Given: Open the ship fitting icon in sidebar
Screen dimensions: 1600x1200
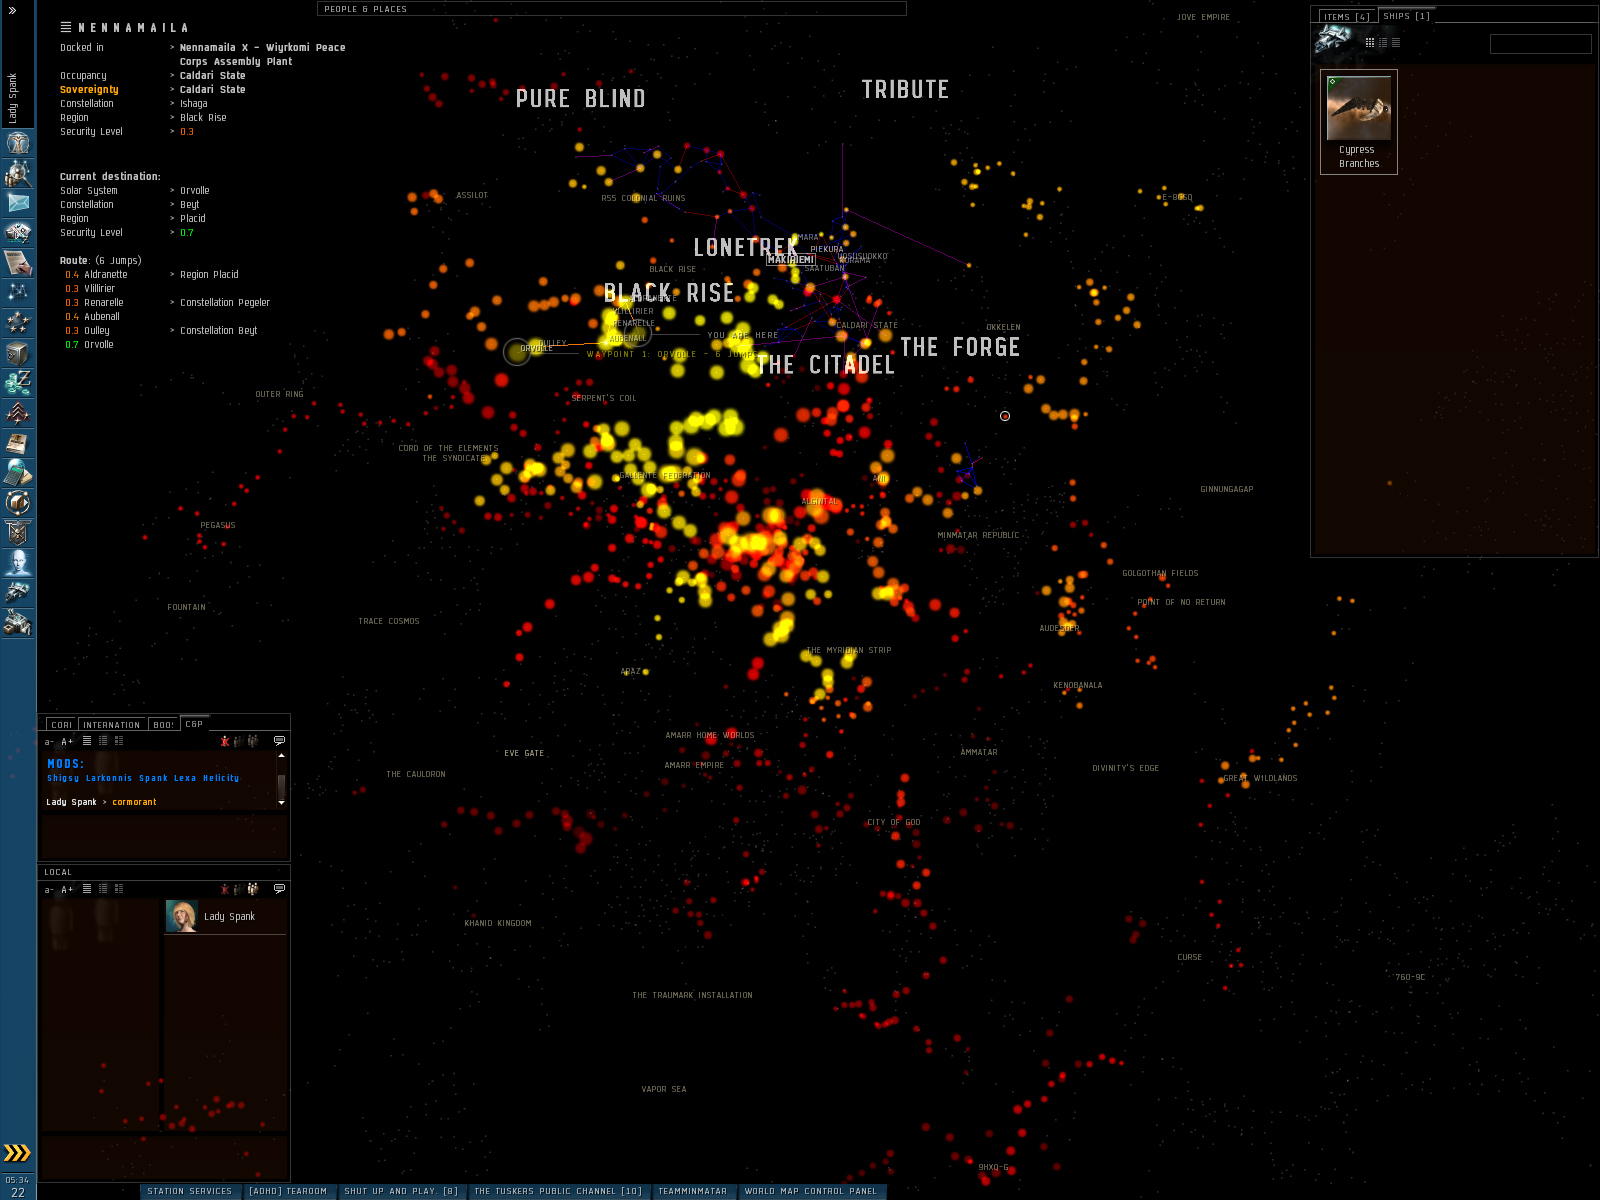Looking at the screenshot, I should coord(18,233).
